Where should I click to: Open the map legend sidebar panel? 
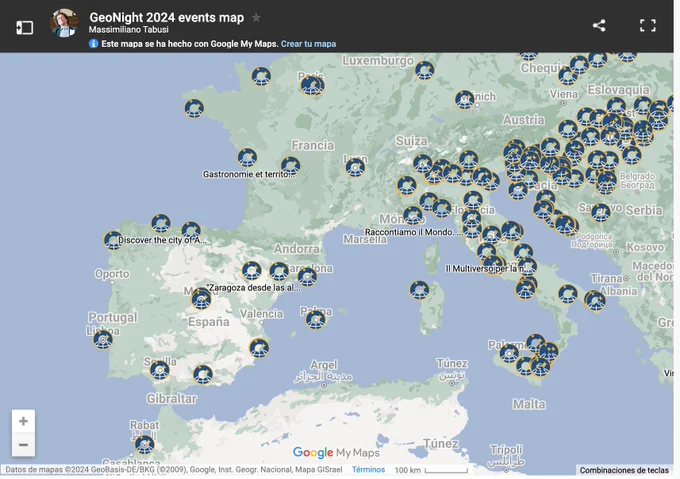[24, 28]
